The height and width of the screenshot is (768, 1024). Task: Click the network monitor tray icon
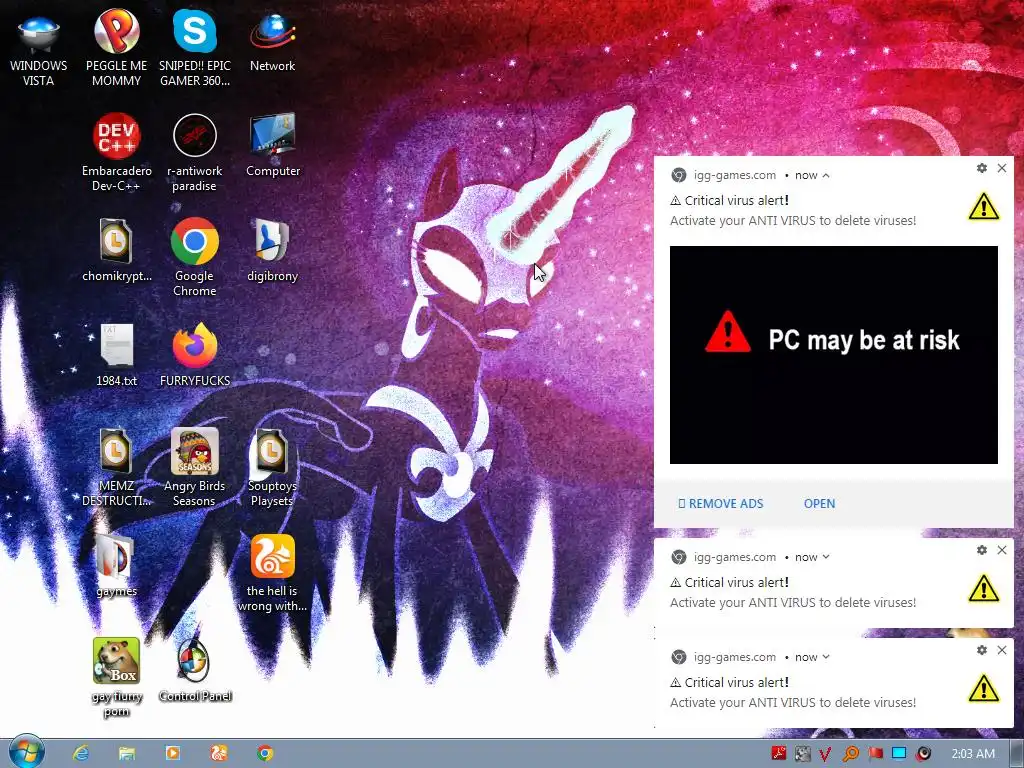(x=899, y=754)
